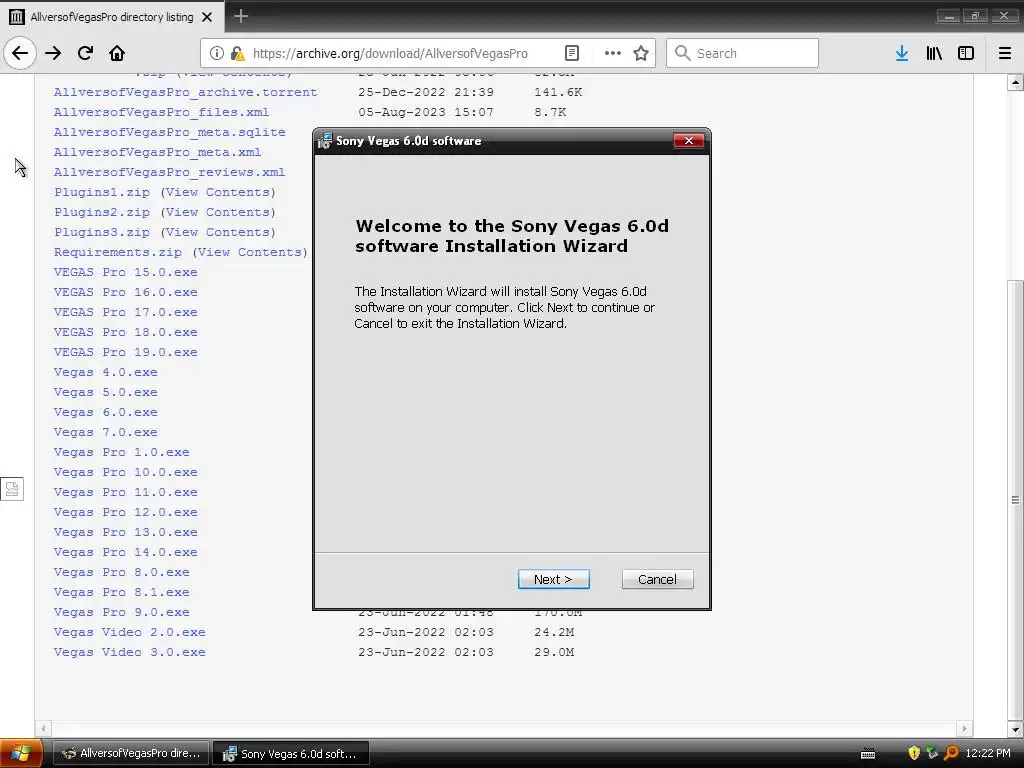The image size is (1024, 768).
Task: Open the Windows Start button
Action: tap(21, 753)
